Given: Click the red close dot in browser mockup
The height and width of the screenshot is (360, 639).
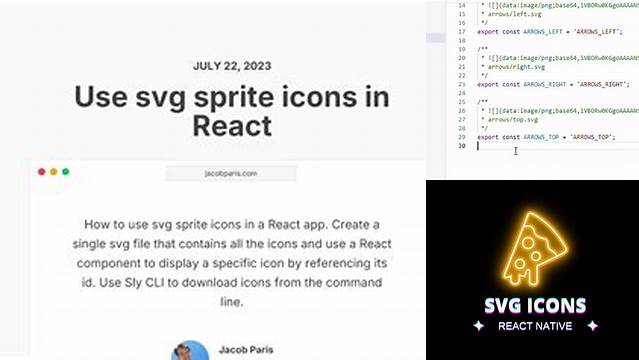Looking at the screenshot, I should point(42,172).
